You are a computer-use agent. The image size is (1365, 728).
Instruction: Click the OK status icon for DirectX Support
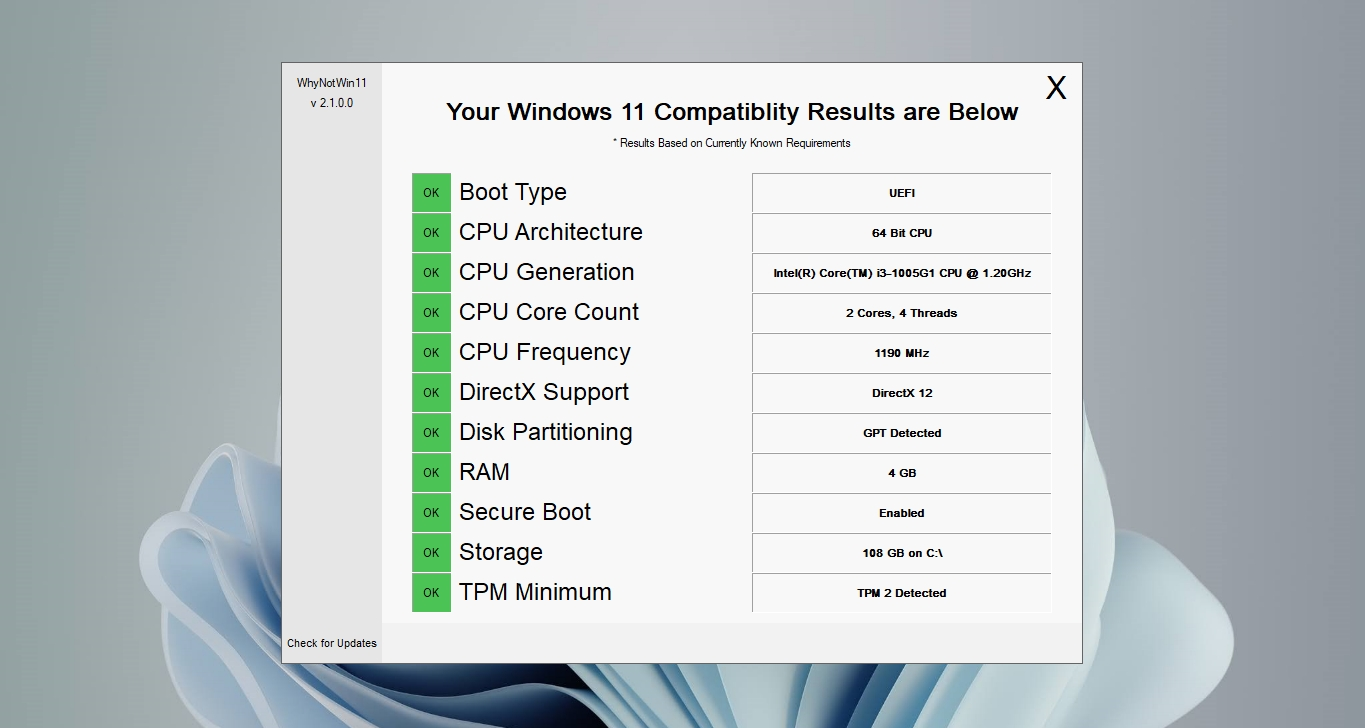[431, 393]
